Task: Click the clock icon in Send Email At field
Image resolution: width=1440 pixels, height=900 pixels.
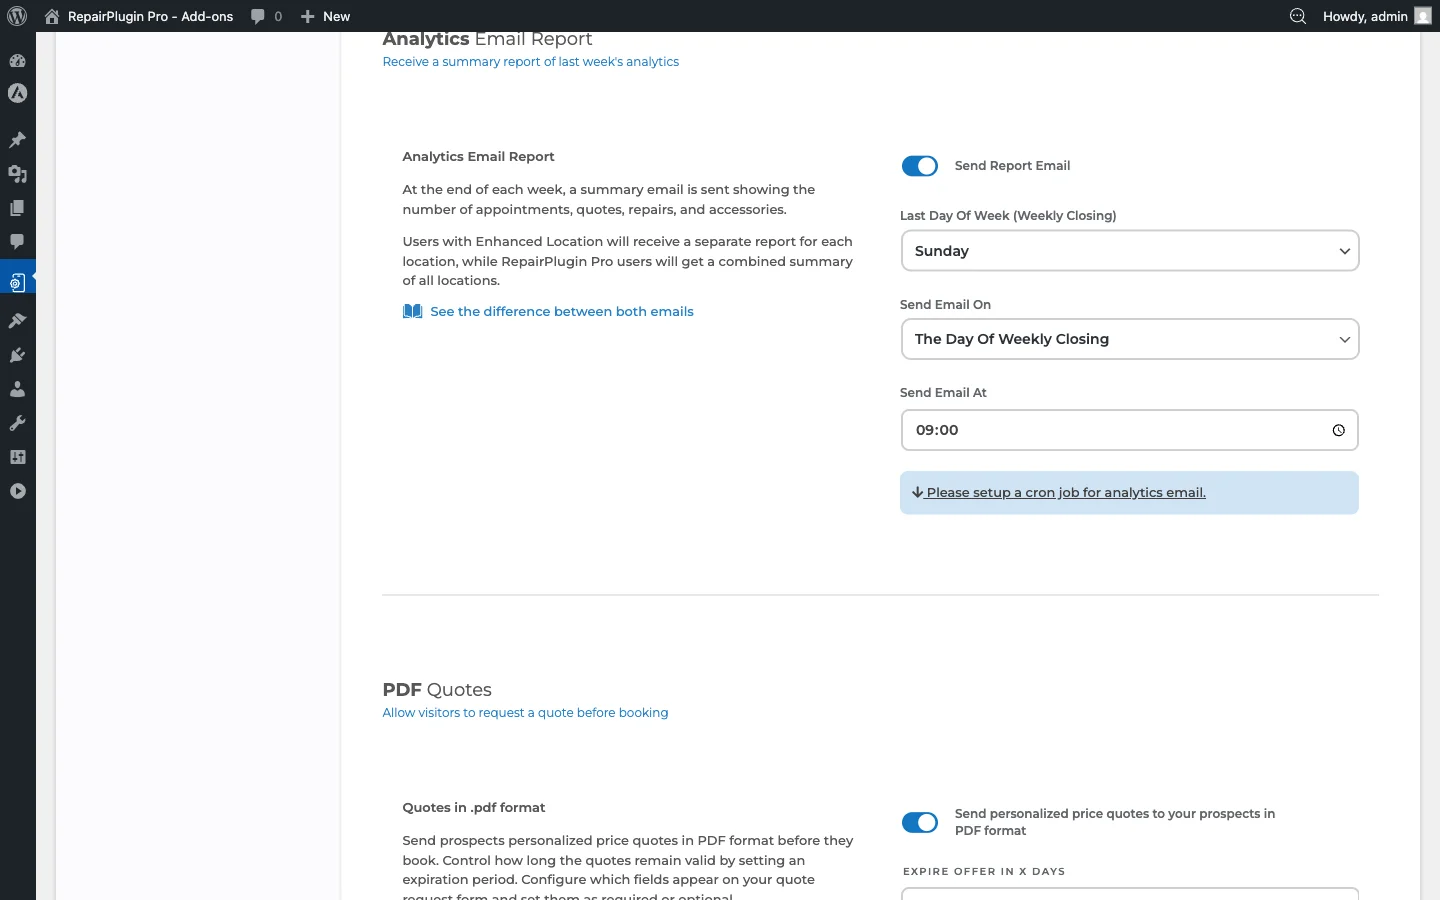Action: 1338,430
